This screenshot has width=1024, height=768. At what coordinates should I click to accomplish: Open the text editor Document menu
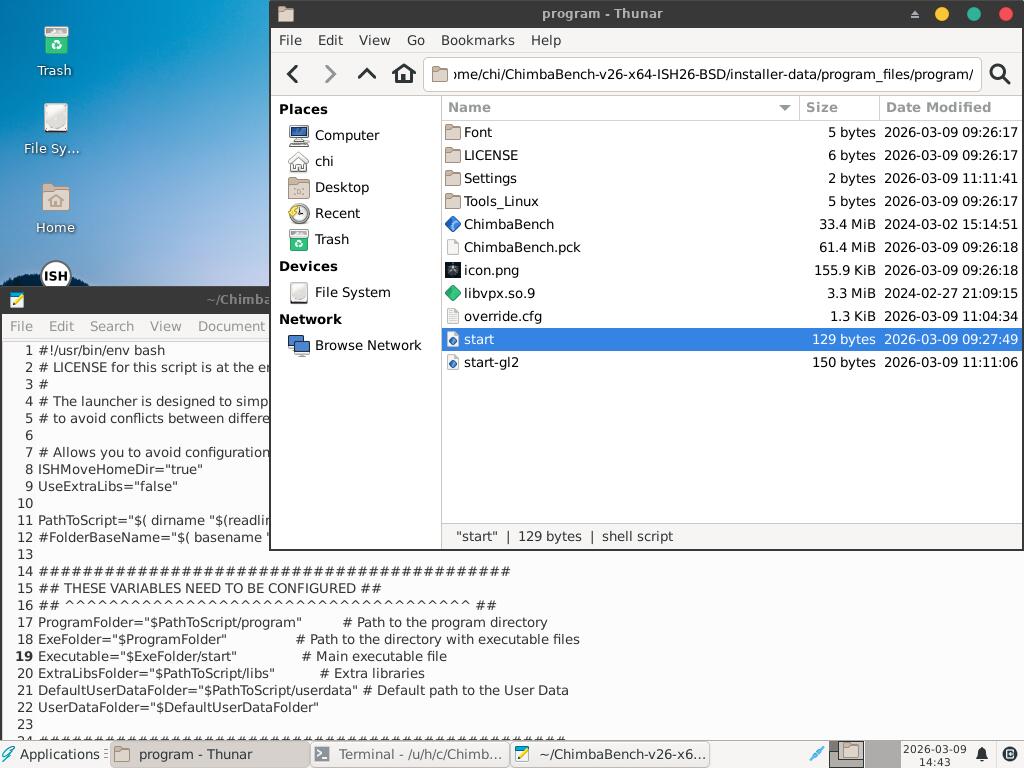click(231, 326)
